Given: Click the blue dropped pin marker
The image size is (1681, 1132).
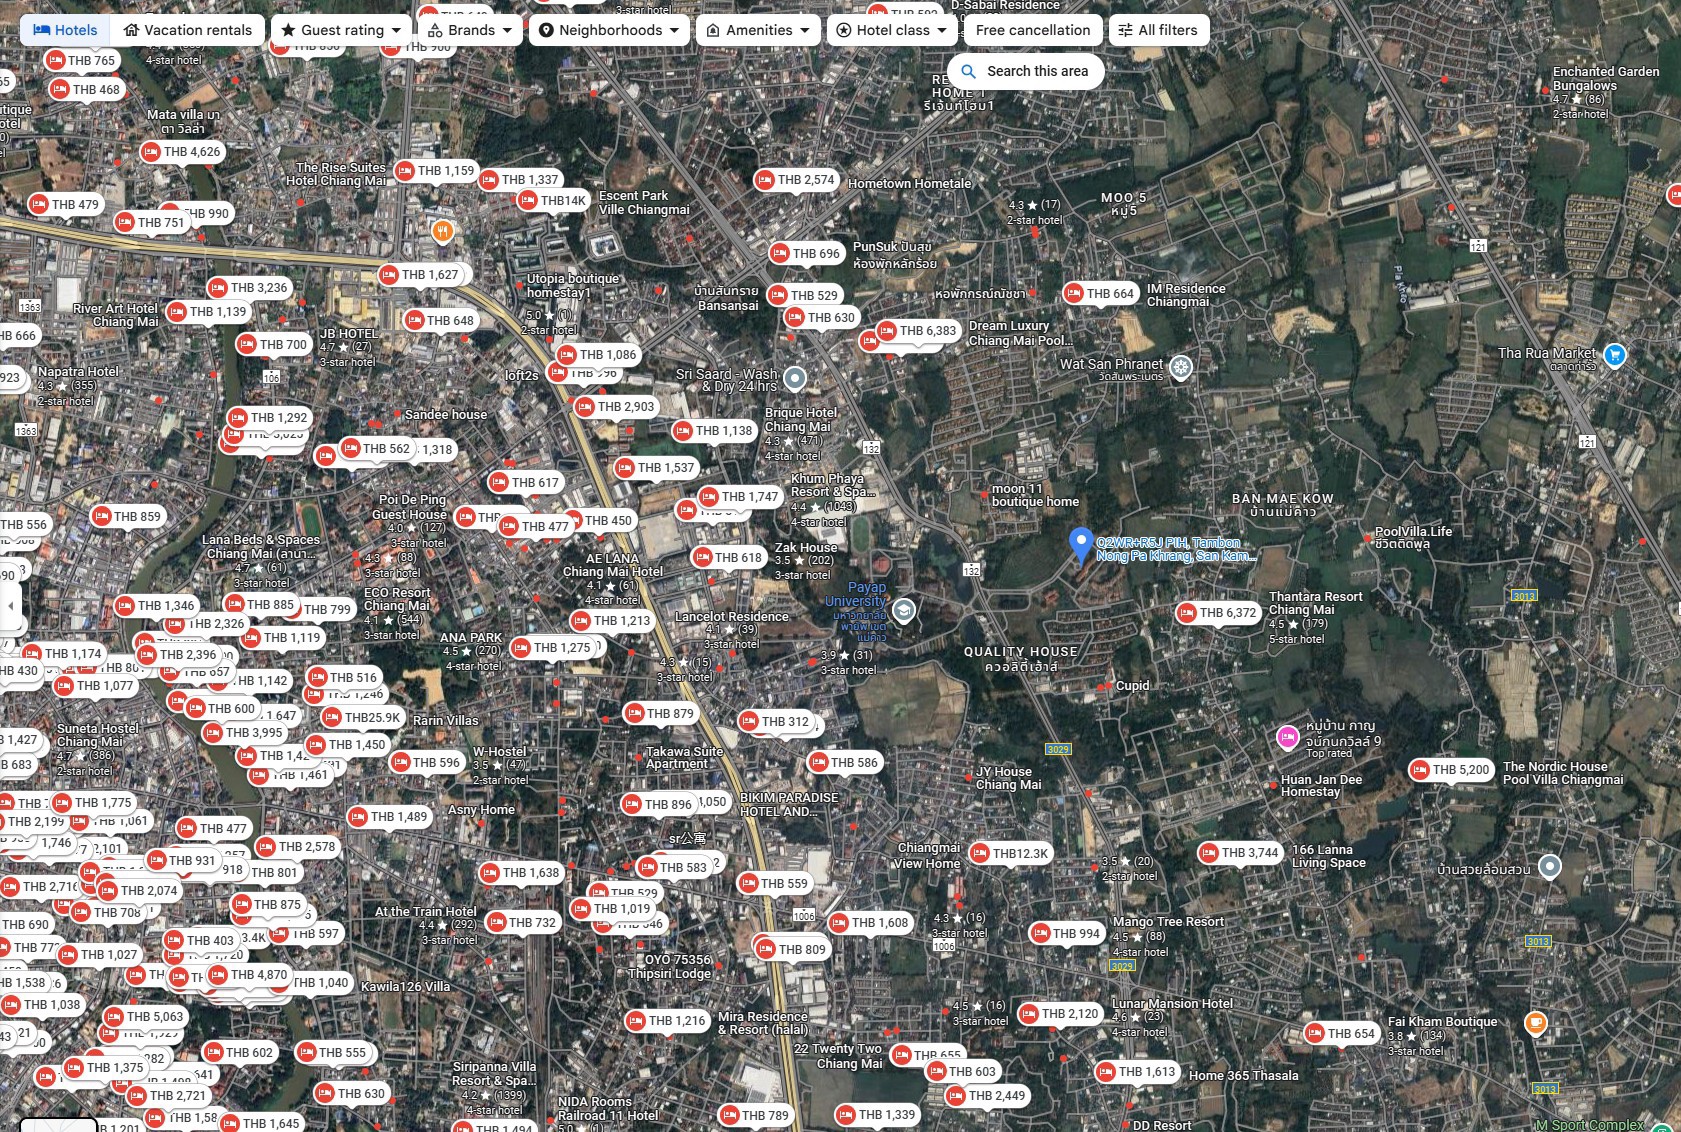Looking at the screenshot, I should point(1080,544).
